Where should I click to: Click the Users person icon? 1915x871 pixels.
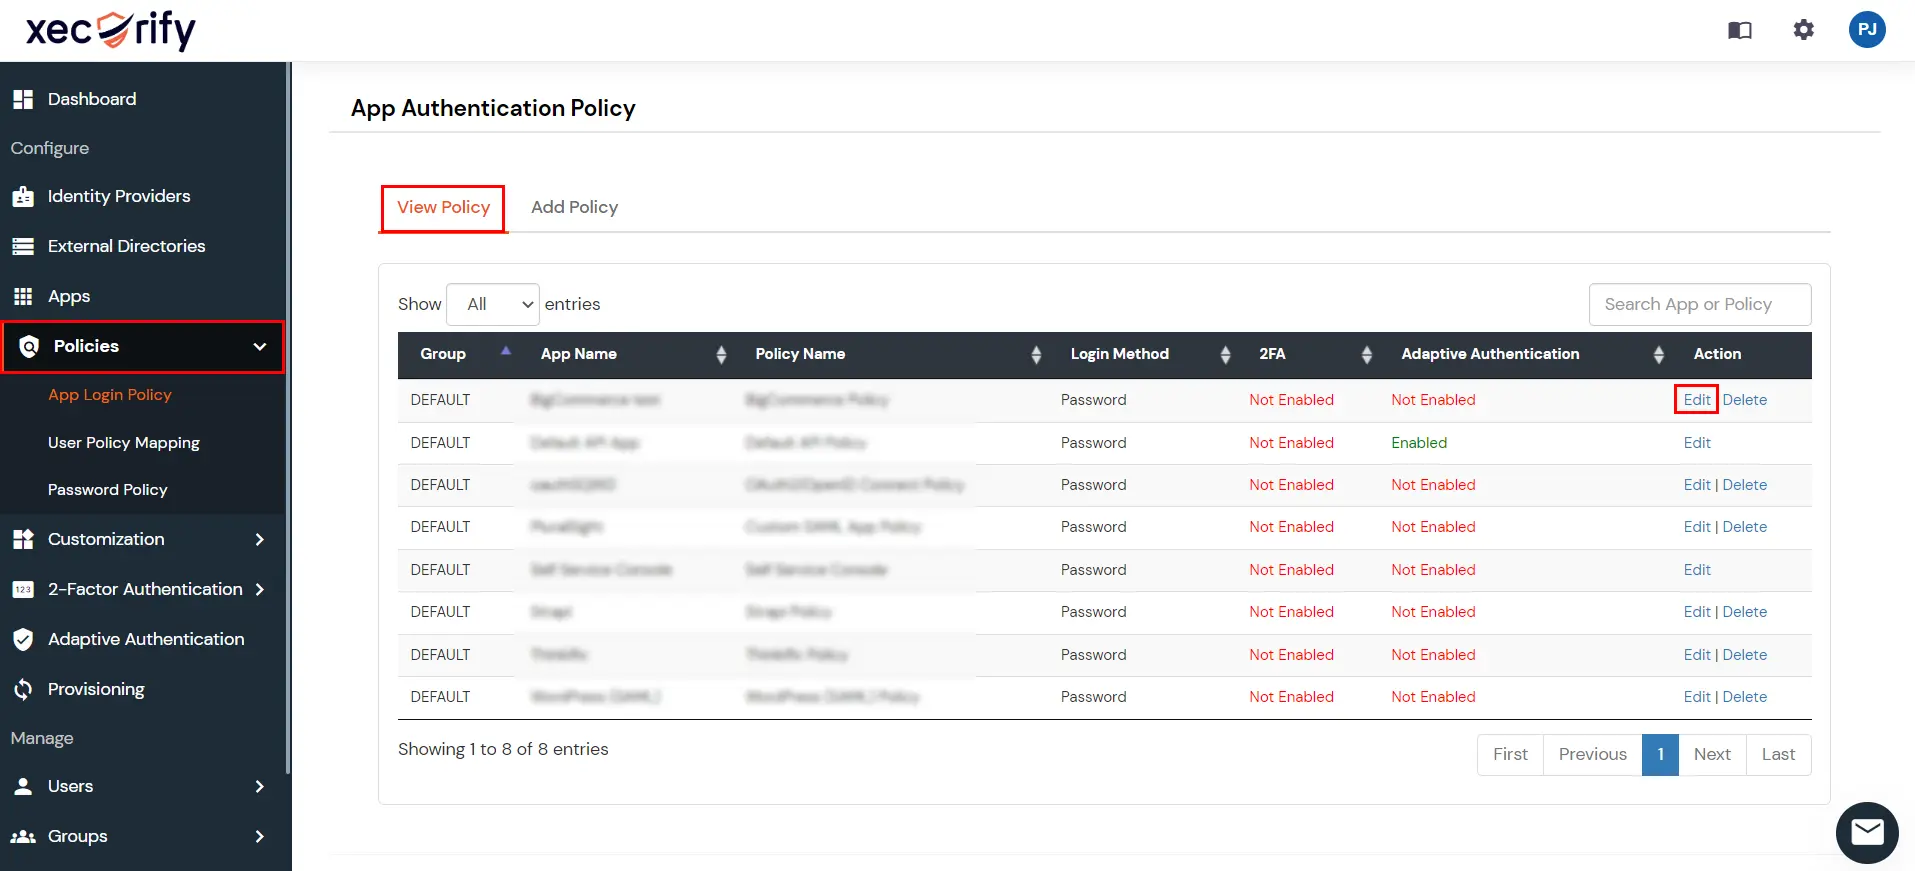(x=23, y=786)
